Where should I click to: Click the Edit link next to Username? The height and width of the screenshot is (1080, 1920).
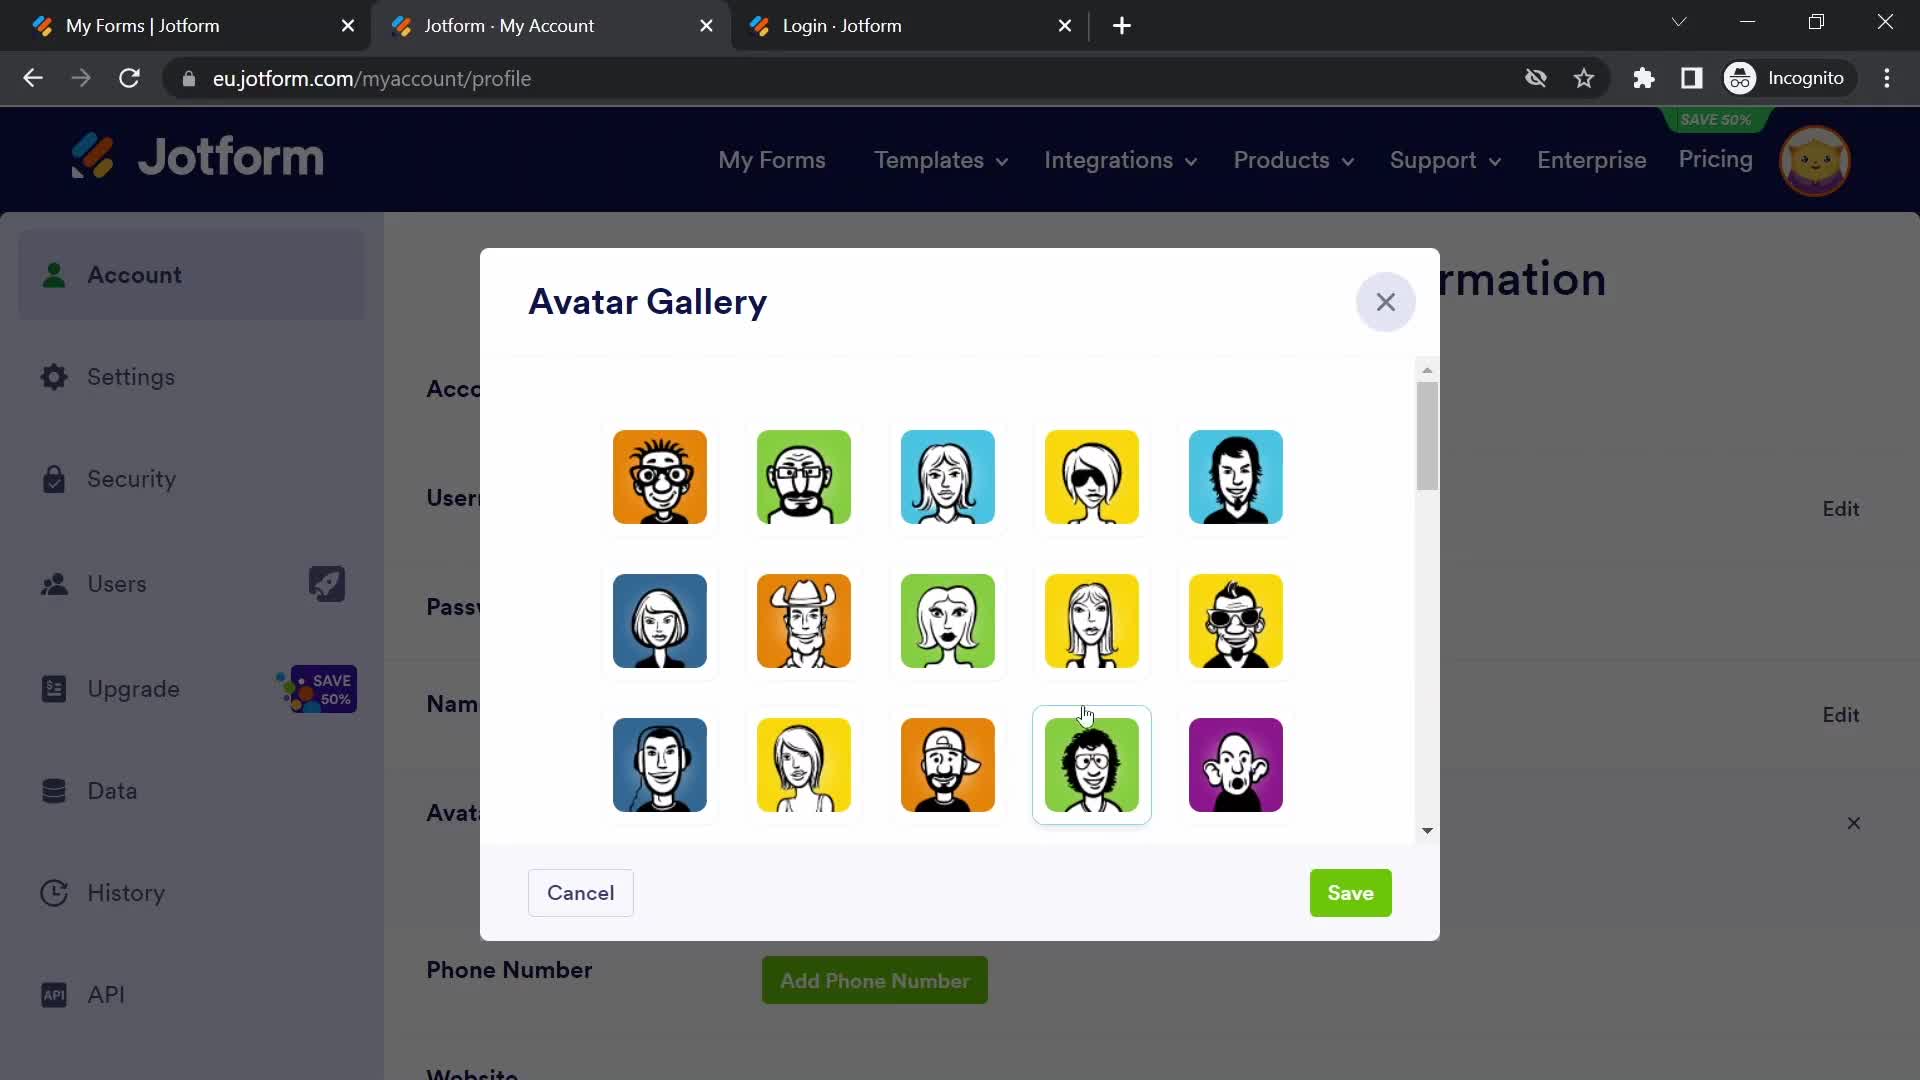pos(1841,509)
